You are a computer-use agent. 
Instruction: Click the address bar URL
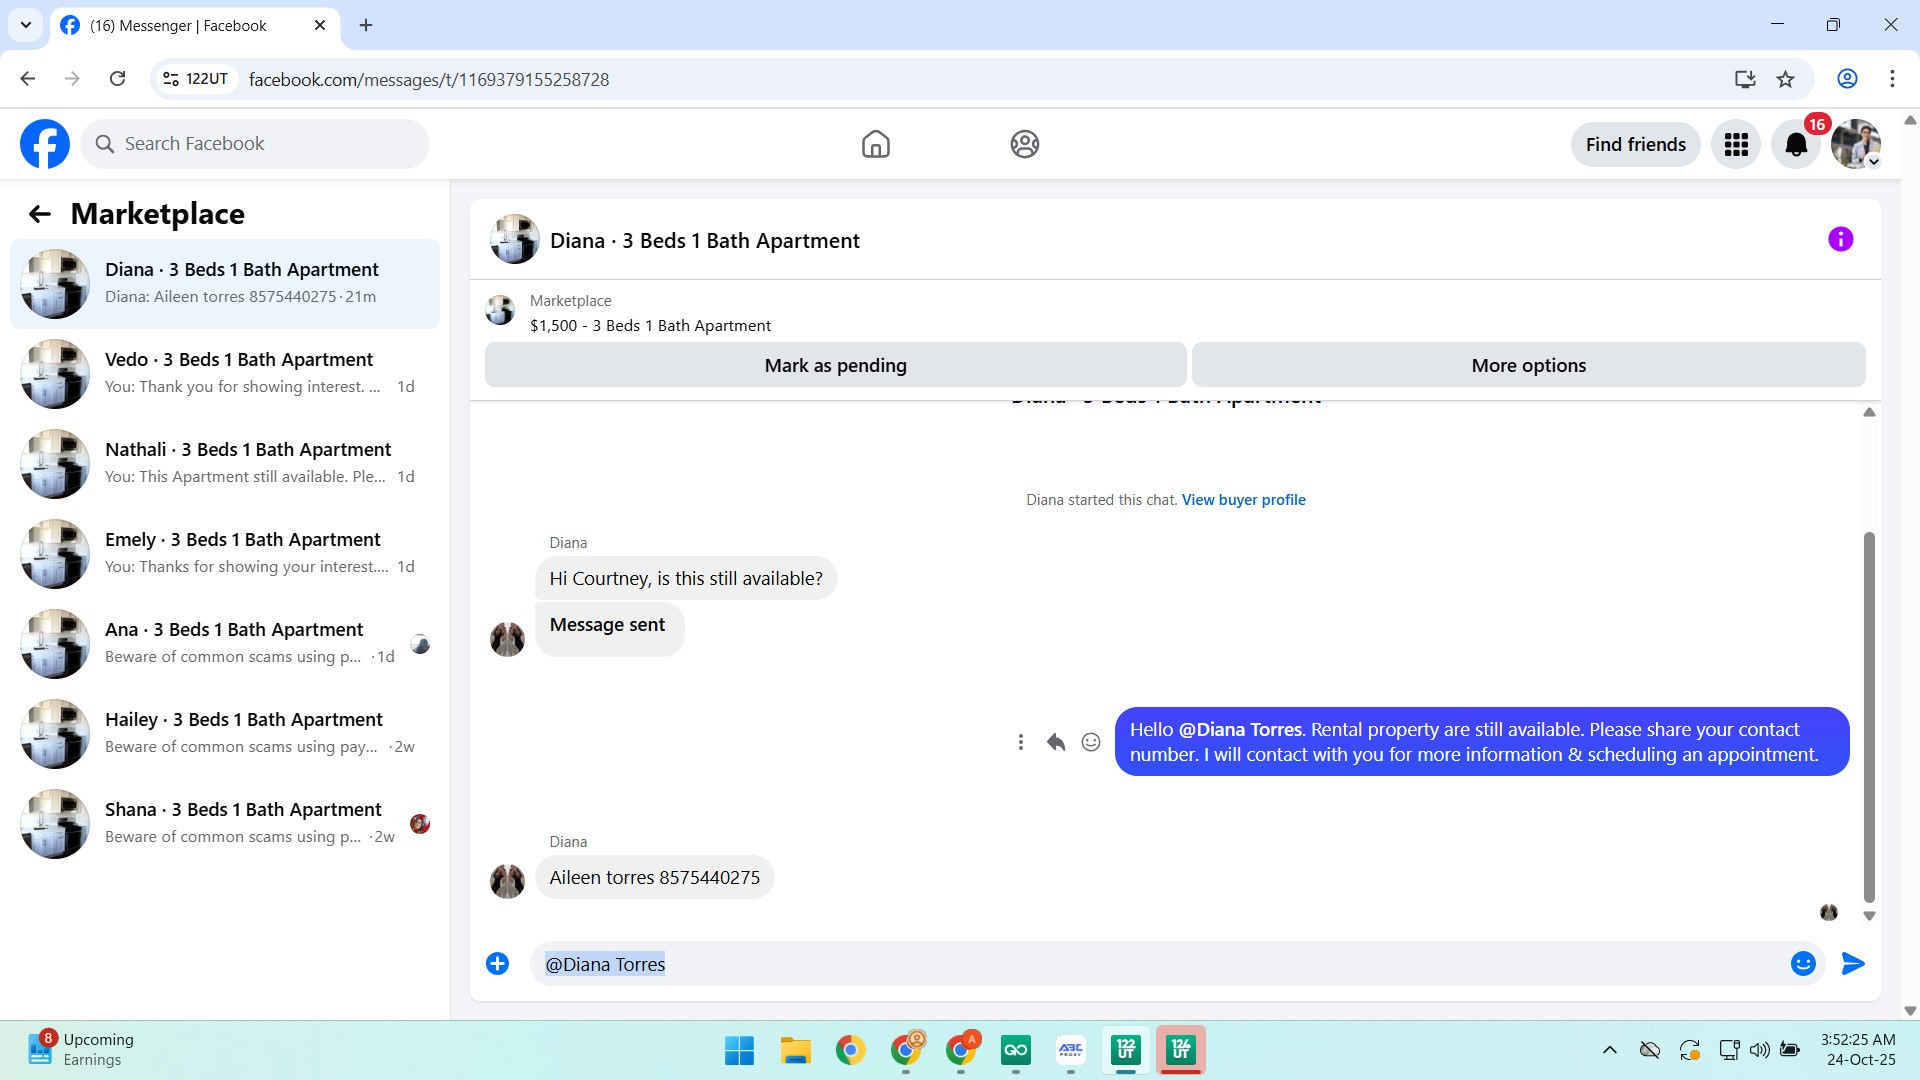coord(429,79)
